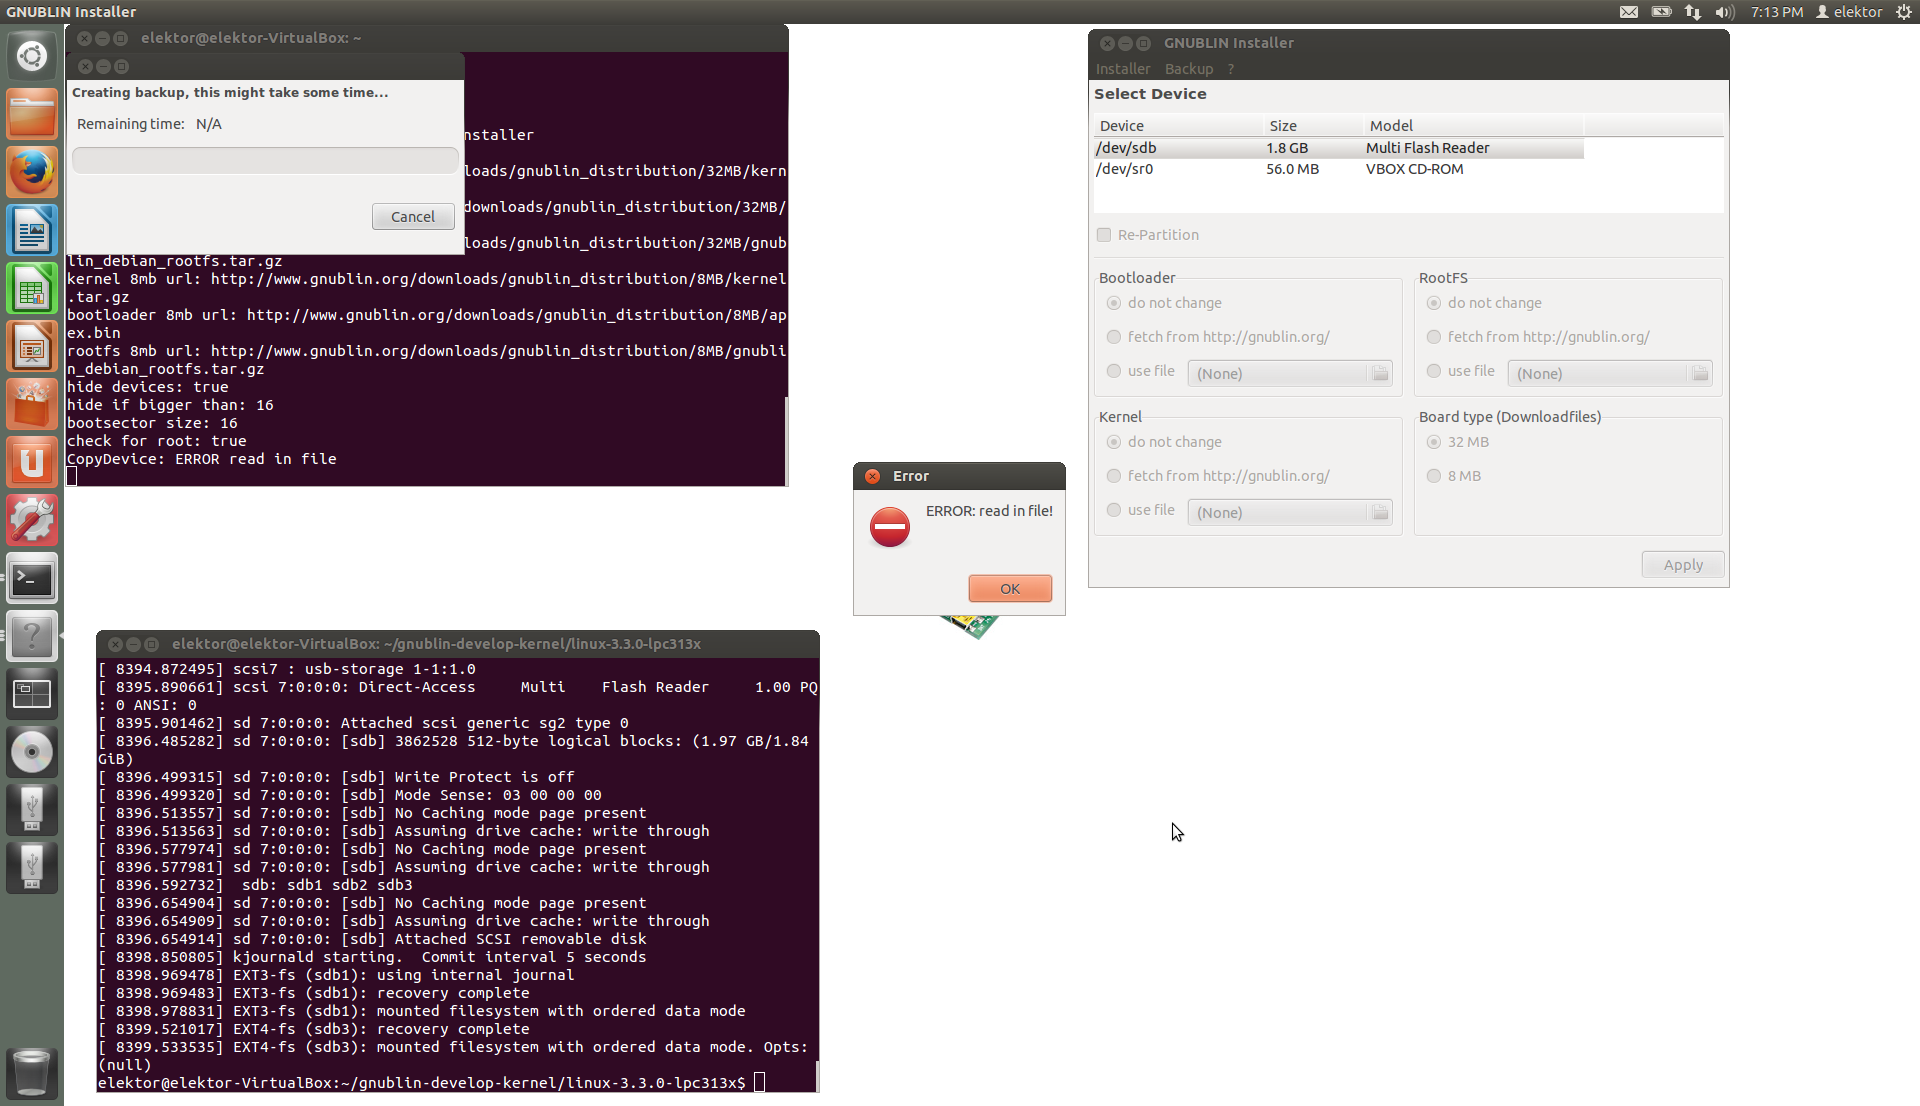Open the Installer menu

(x=1122, y=69)
